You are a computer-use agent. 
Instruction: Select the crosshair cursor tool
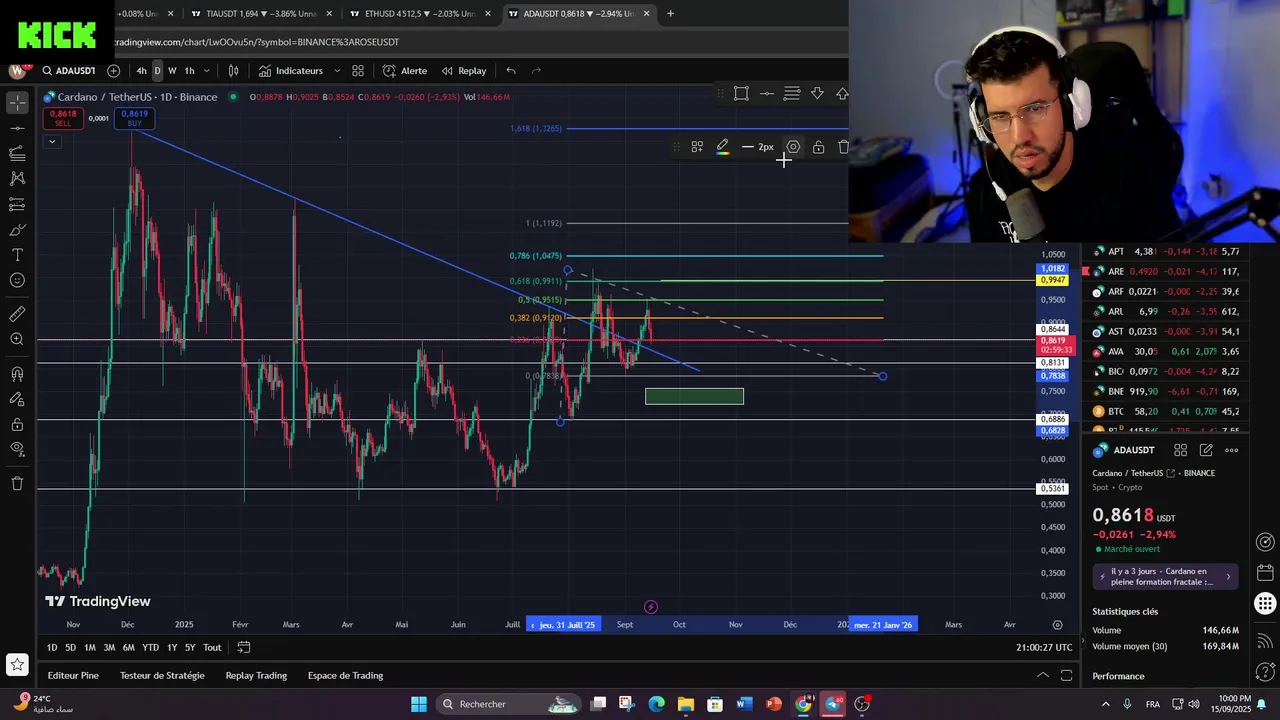[x=17, y=103]
